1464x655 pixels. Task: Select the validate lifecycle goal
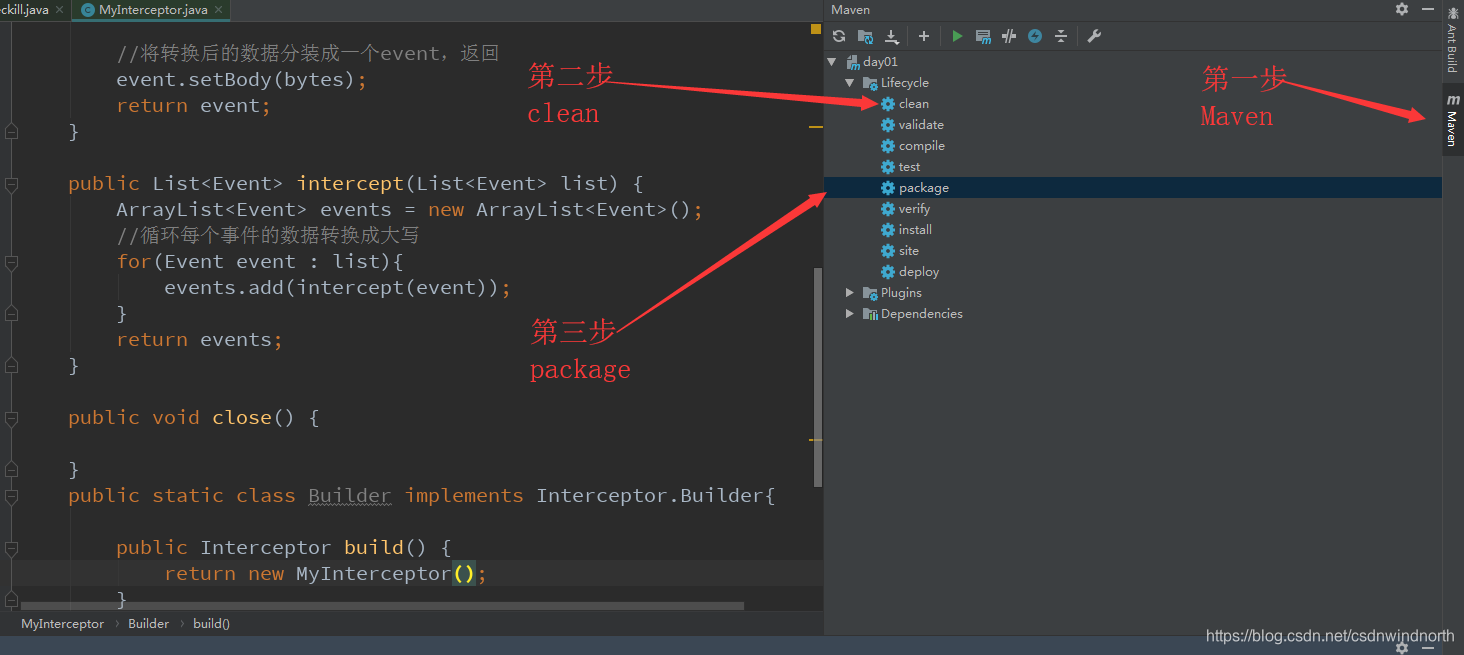[x=920, y=125]
